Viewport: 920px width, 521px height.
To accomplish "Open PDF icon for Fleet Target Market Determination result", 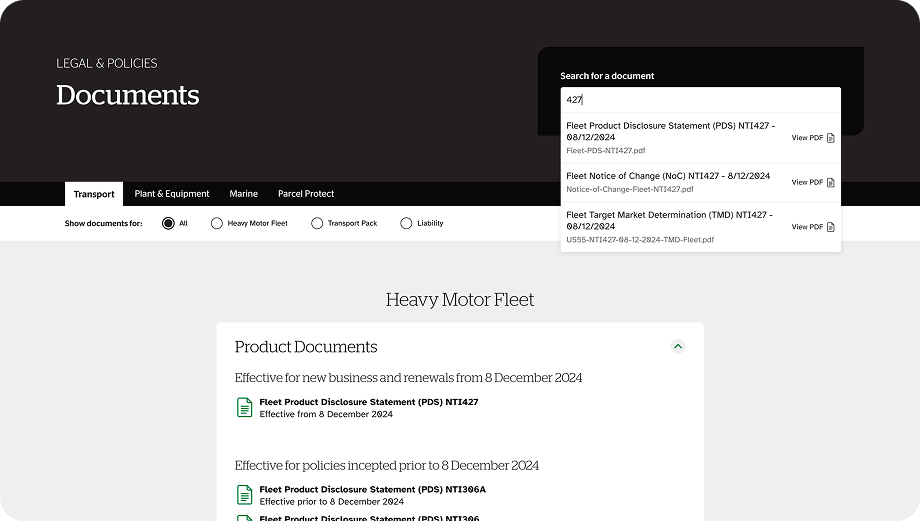I will (x=830, y=227).
